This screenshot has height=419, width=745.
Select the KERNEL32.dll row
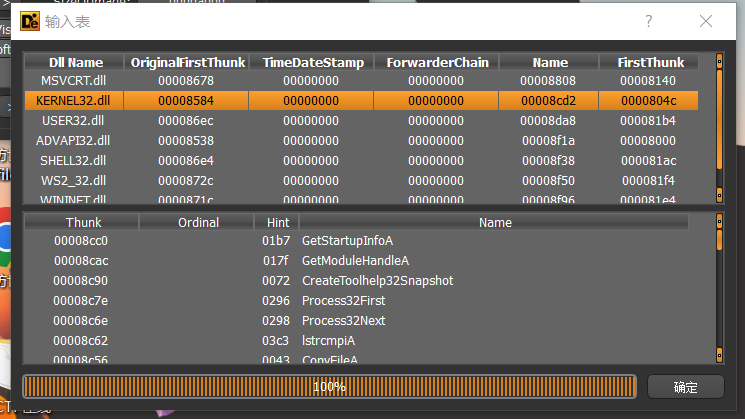[361, 101]
